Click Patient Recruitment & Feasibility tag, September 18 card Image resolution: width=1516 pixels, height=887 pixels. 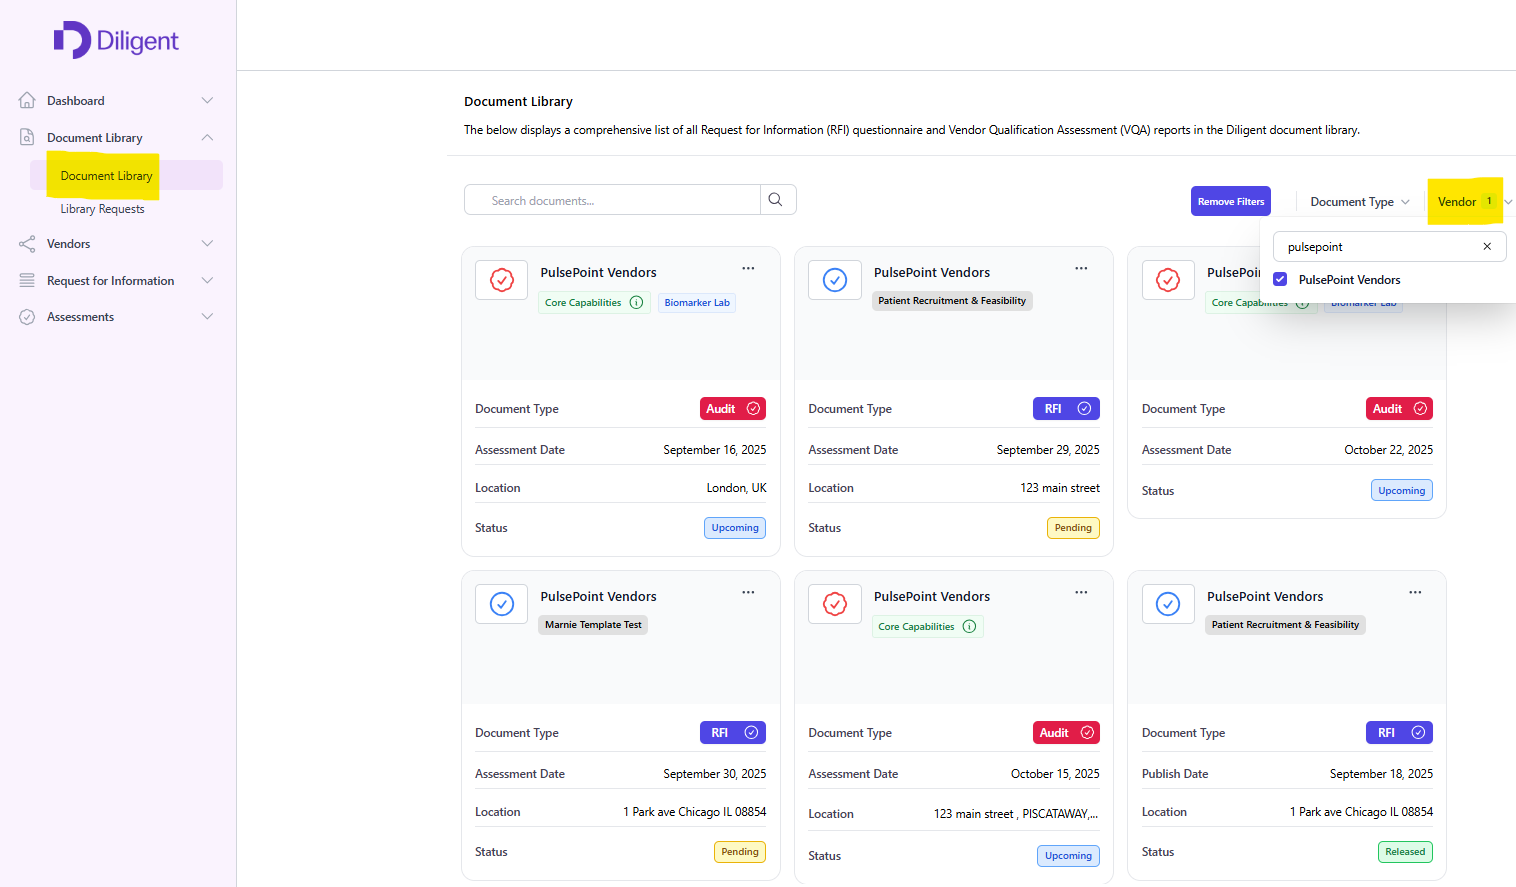pyautogui.click(x=1285, y=624)
